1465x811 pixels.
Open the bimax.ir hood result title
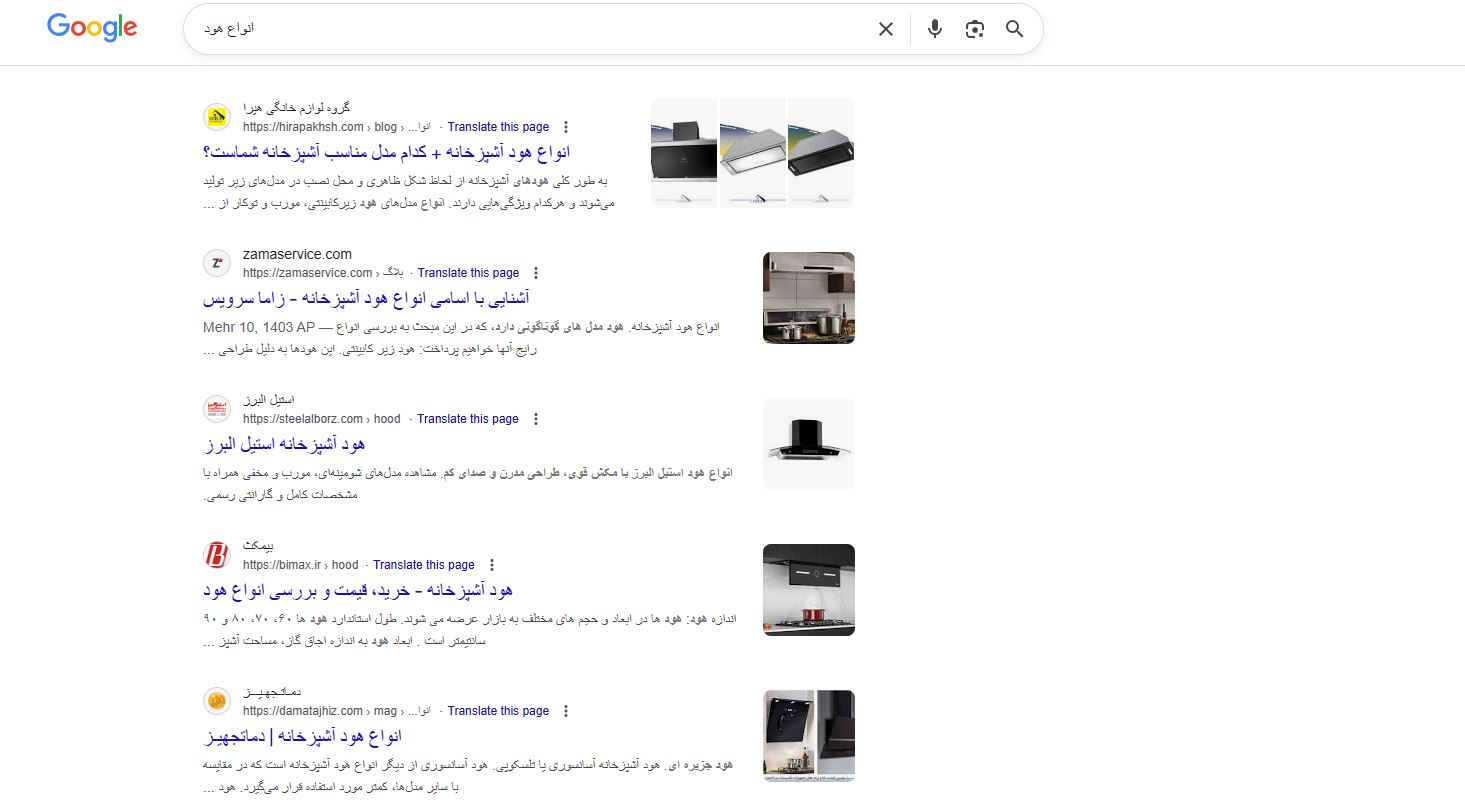pos(358,590)
